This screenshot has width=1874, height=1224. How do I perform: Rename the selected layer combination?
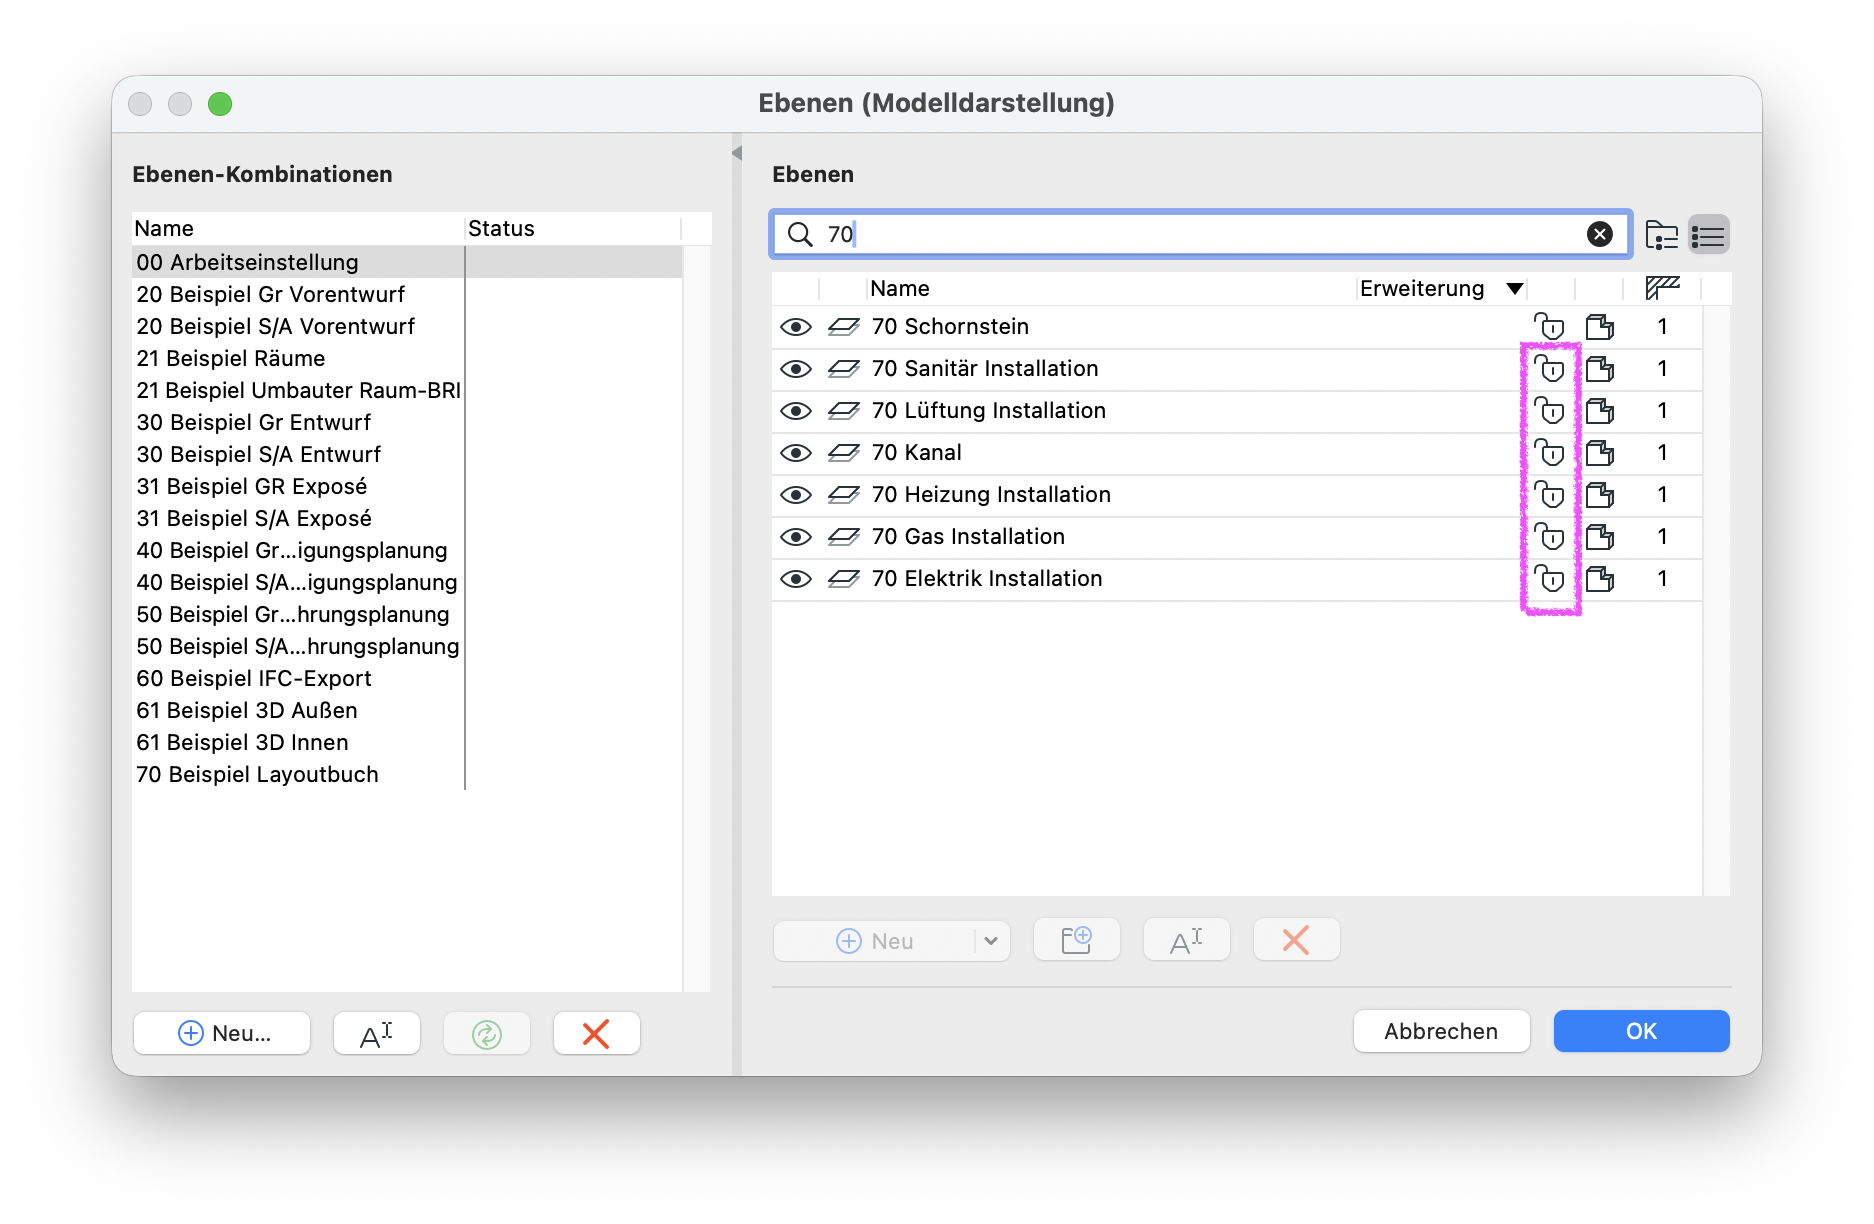pyautogui.click(x=377, y=1033)
